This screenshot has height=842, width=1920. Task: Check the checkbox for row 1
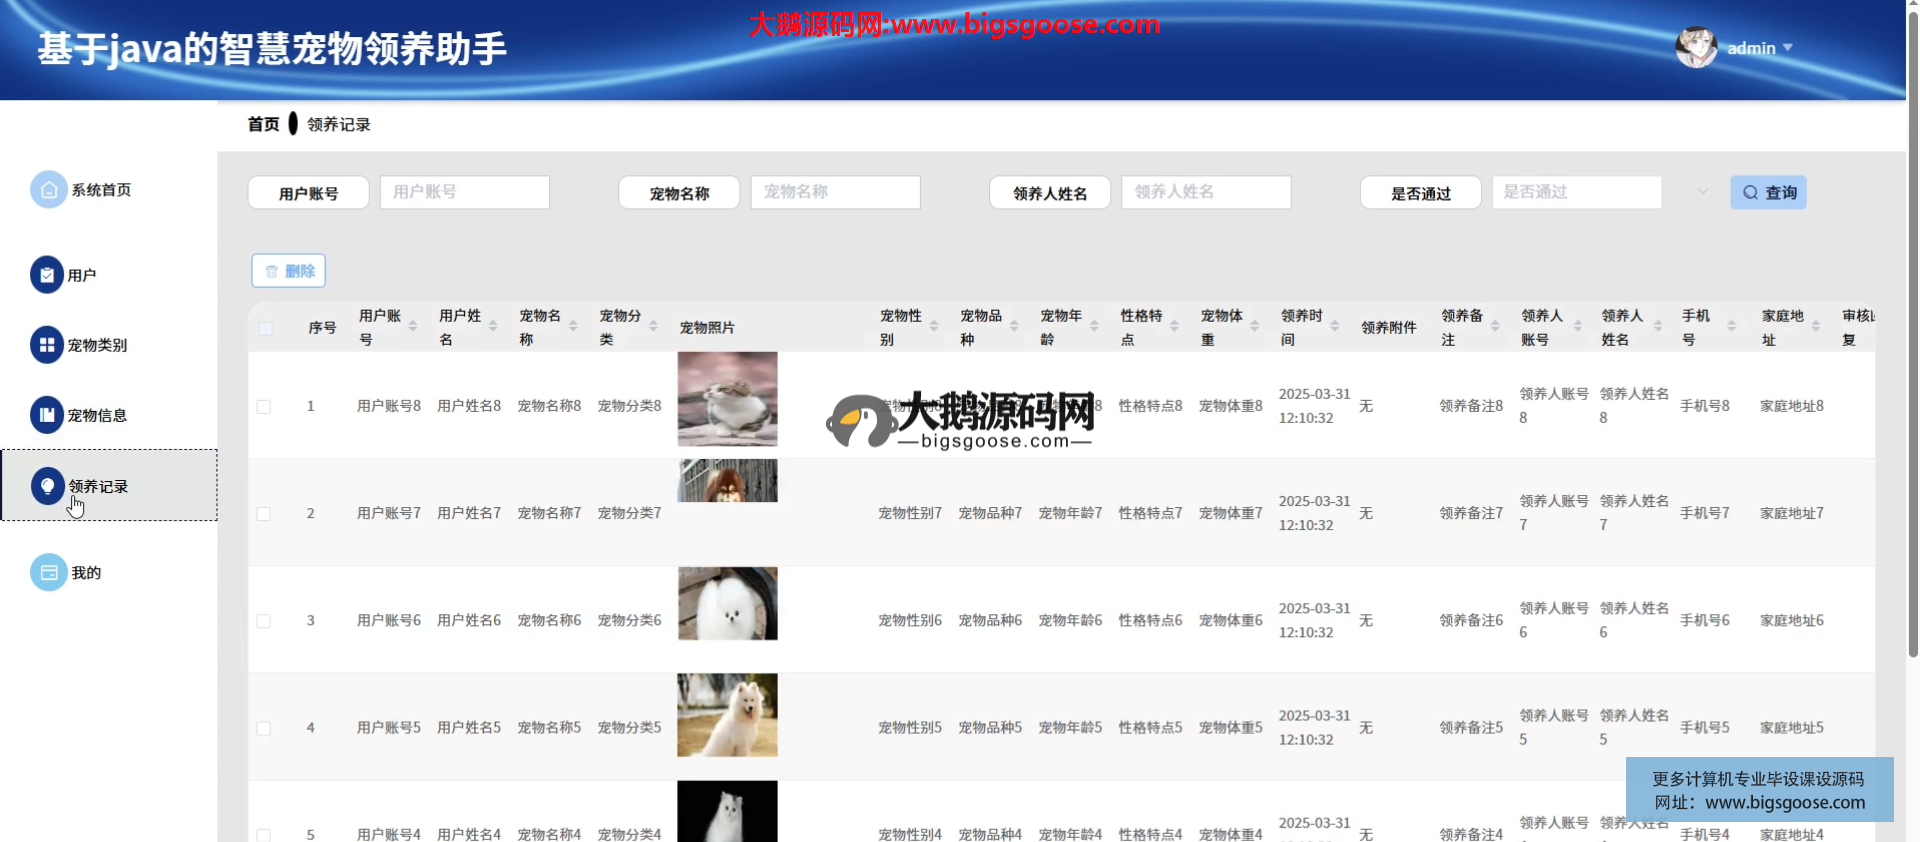pos(264,407)
